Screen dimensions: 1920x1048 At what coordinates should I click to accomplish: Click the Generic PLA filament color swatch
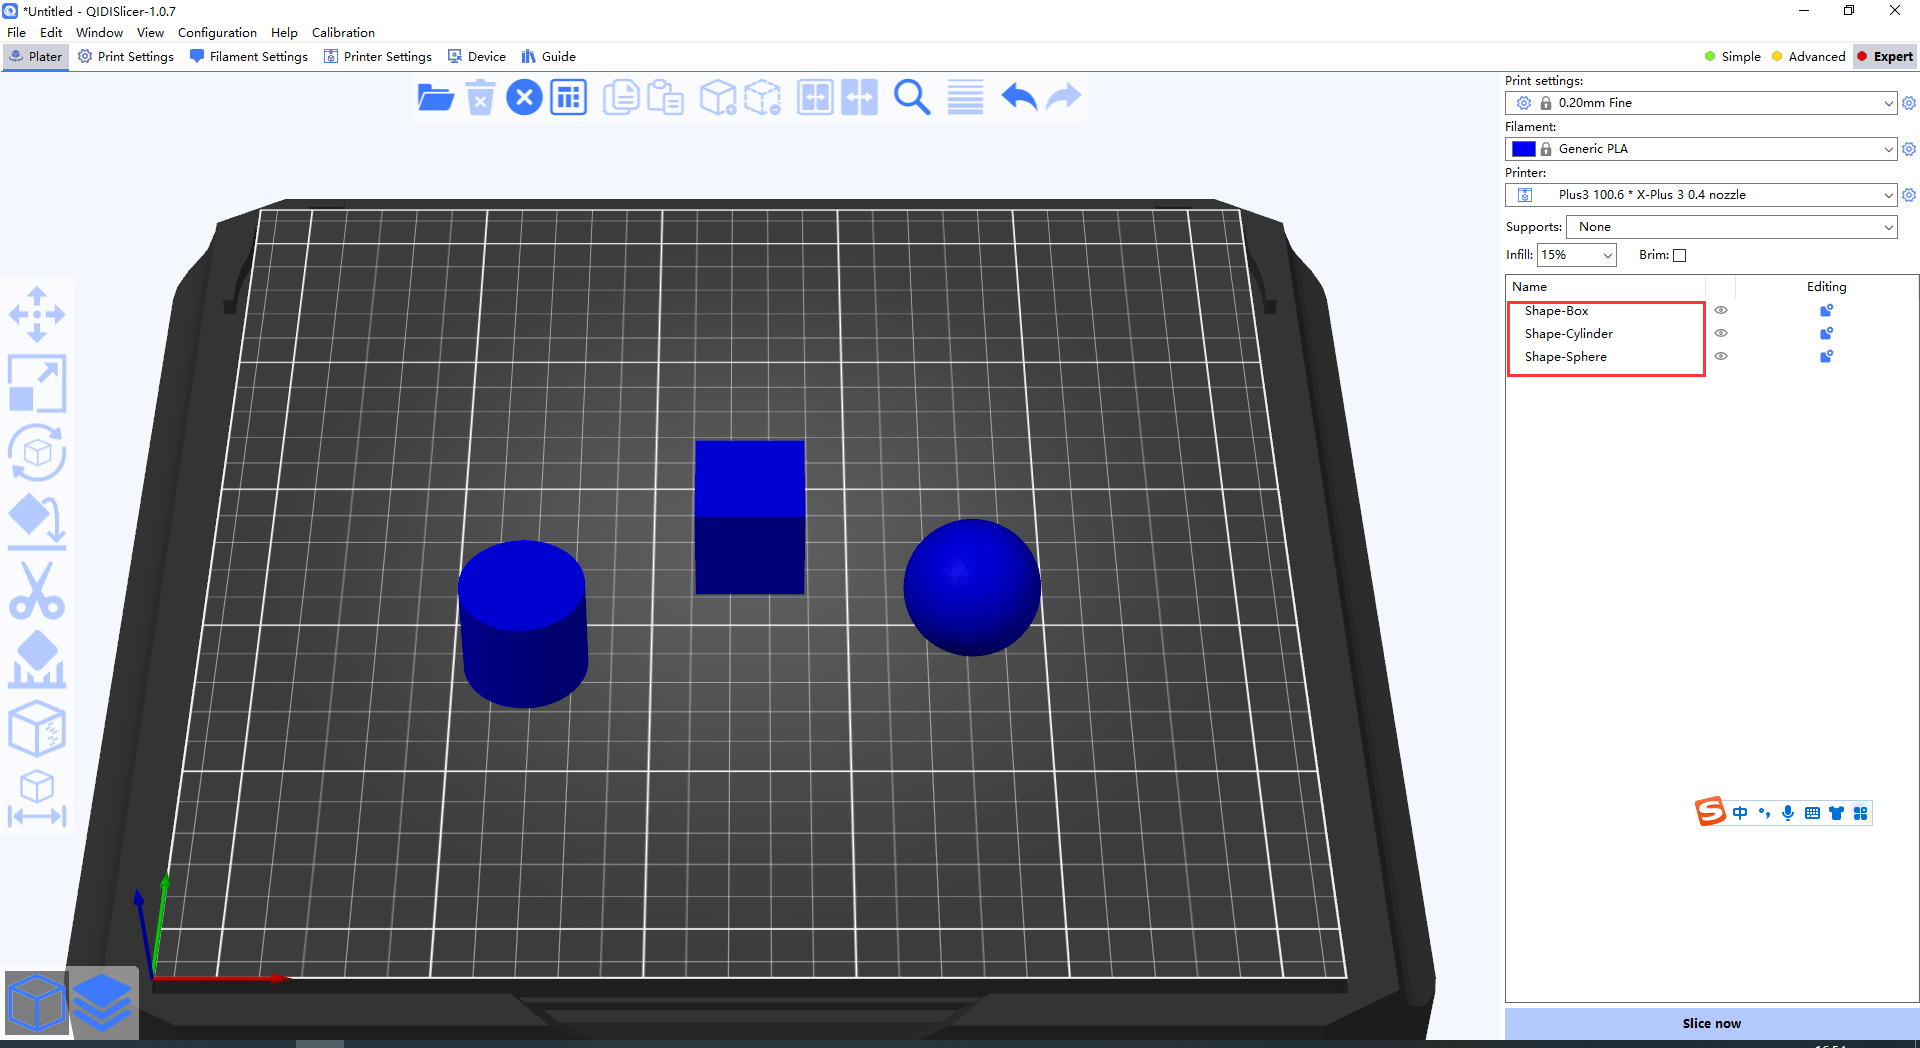point(1523,148)
